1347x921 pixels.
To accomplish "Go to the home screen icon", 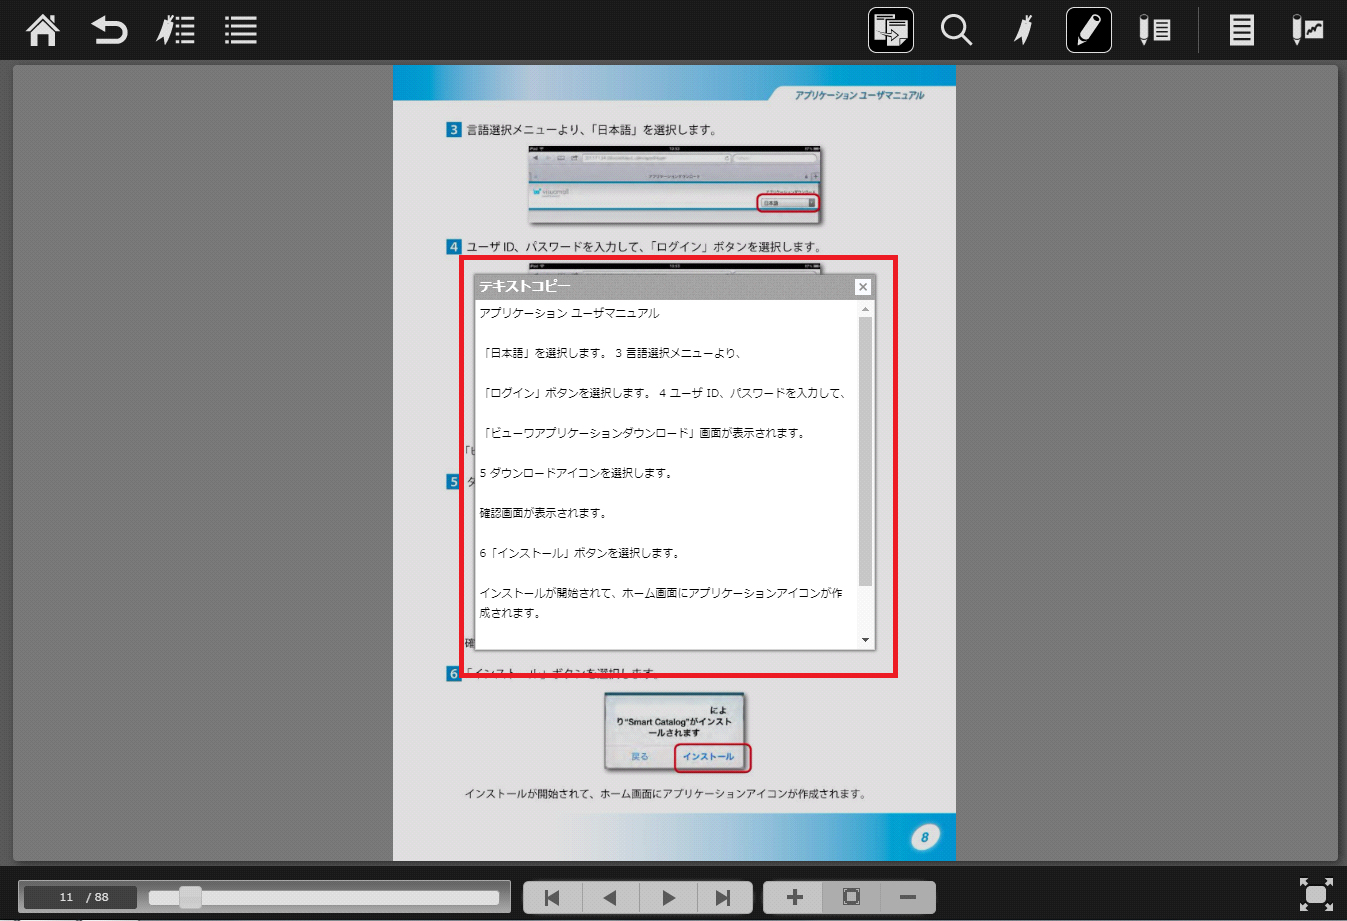I will [x=43, y=30].
